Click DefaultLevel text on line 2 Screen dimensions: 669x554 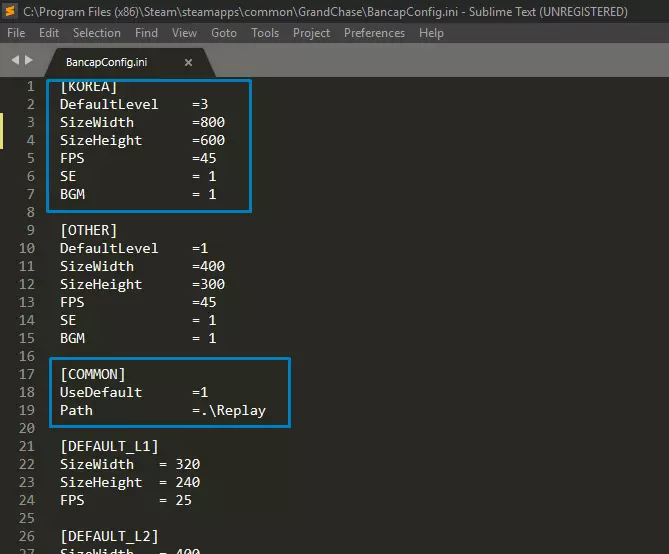109,104
